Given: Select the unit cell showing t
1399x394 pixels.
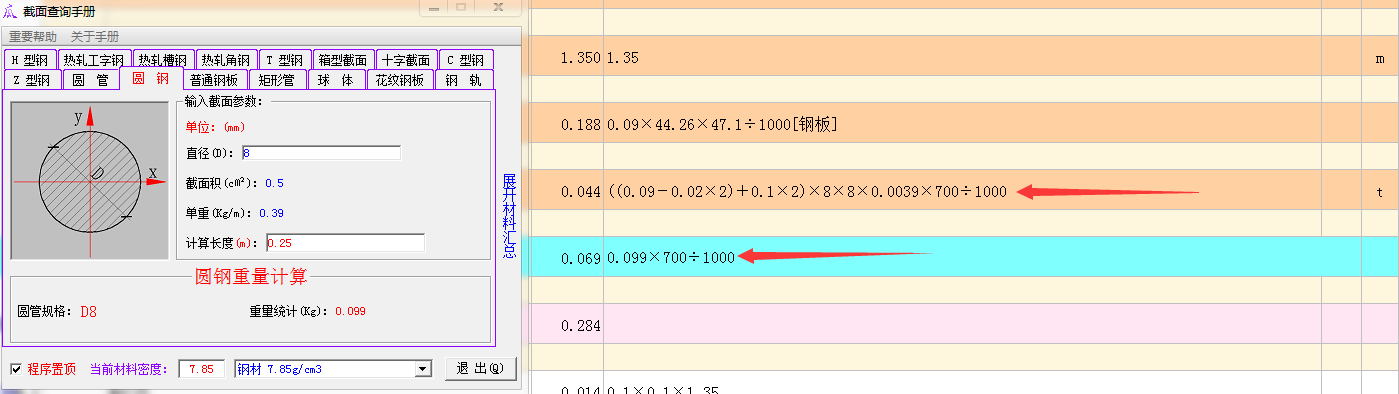Looking at the screenshot, I should tap(1380, 191).
